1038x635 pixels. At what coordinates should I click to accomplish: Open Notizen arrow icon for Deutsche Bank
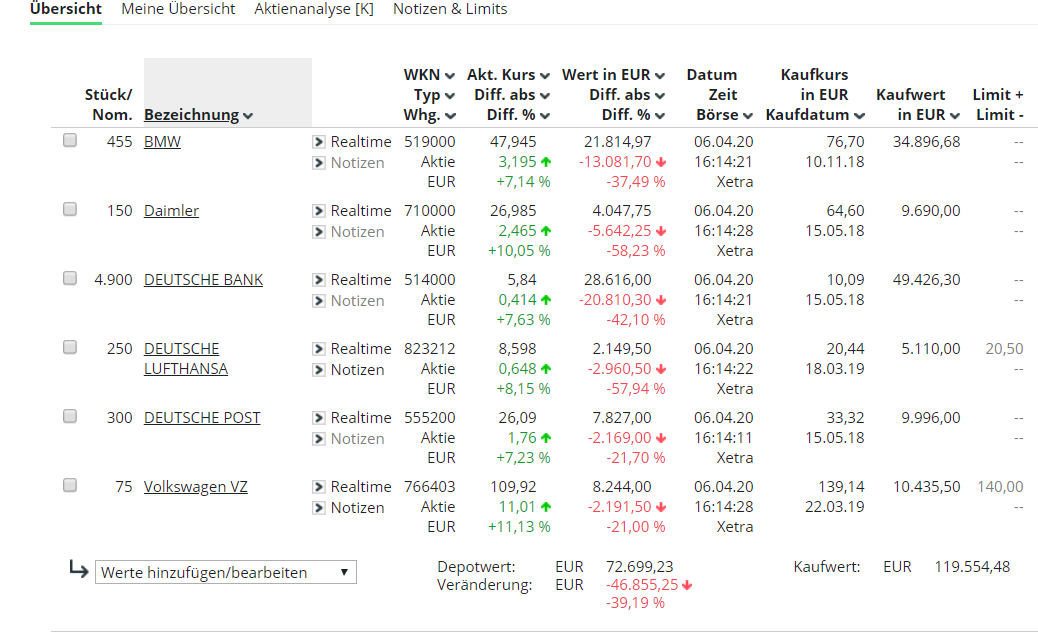point(319,301)
